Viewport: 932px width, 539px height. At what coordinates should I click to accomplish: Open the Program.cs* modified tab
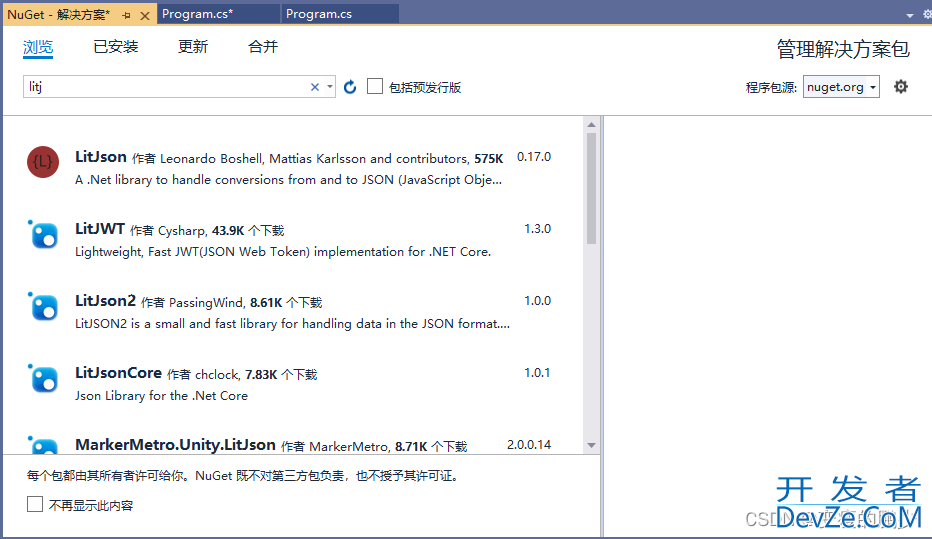tap(218, 14)
